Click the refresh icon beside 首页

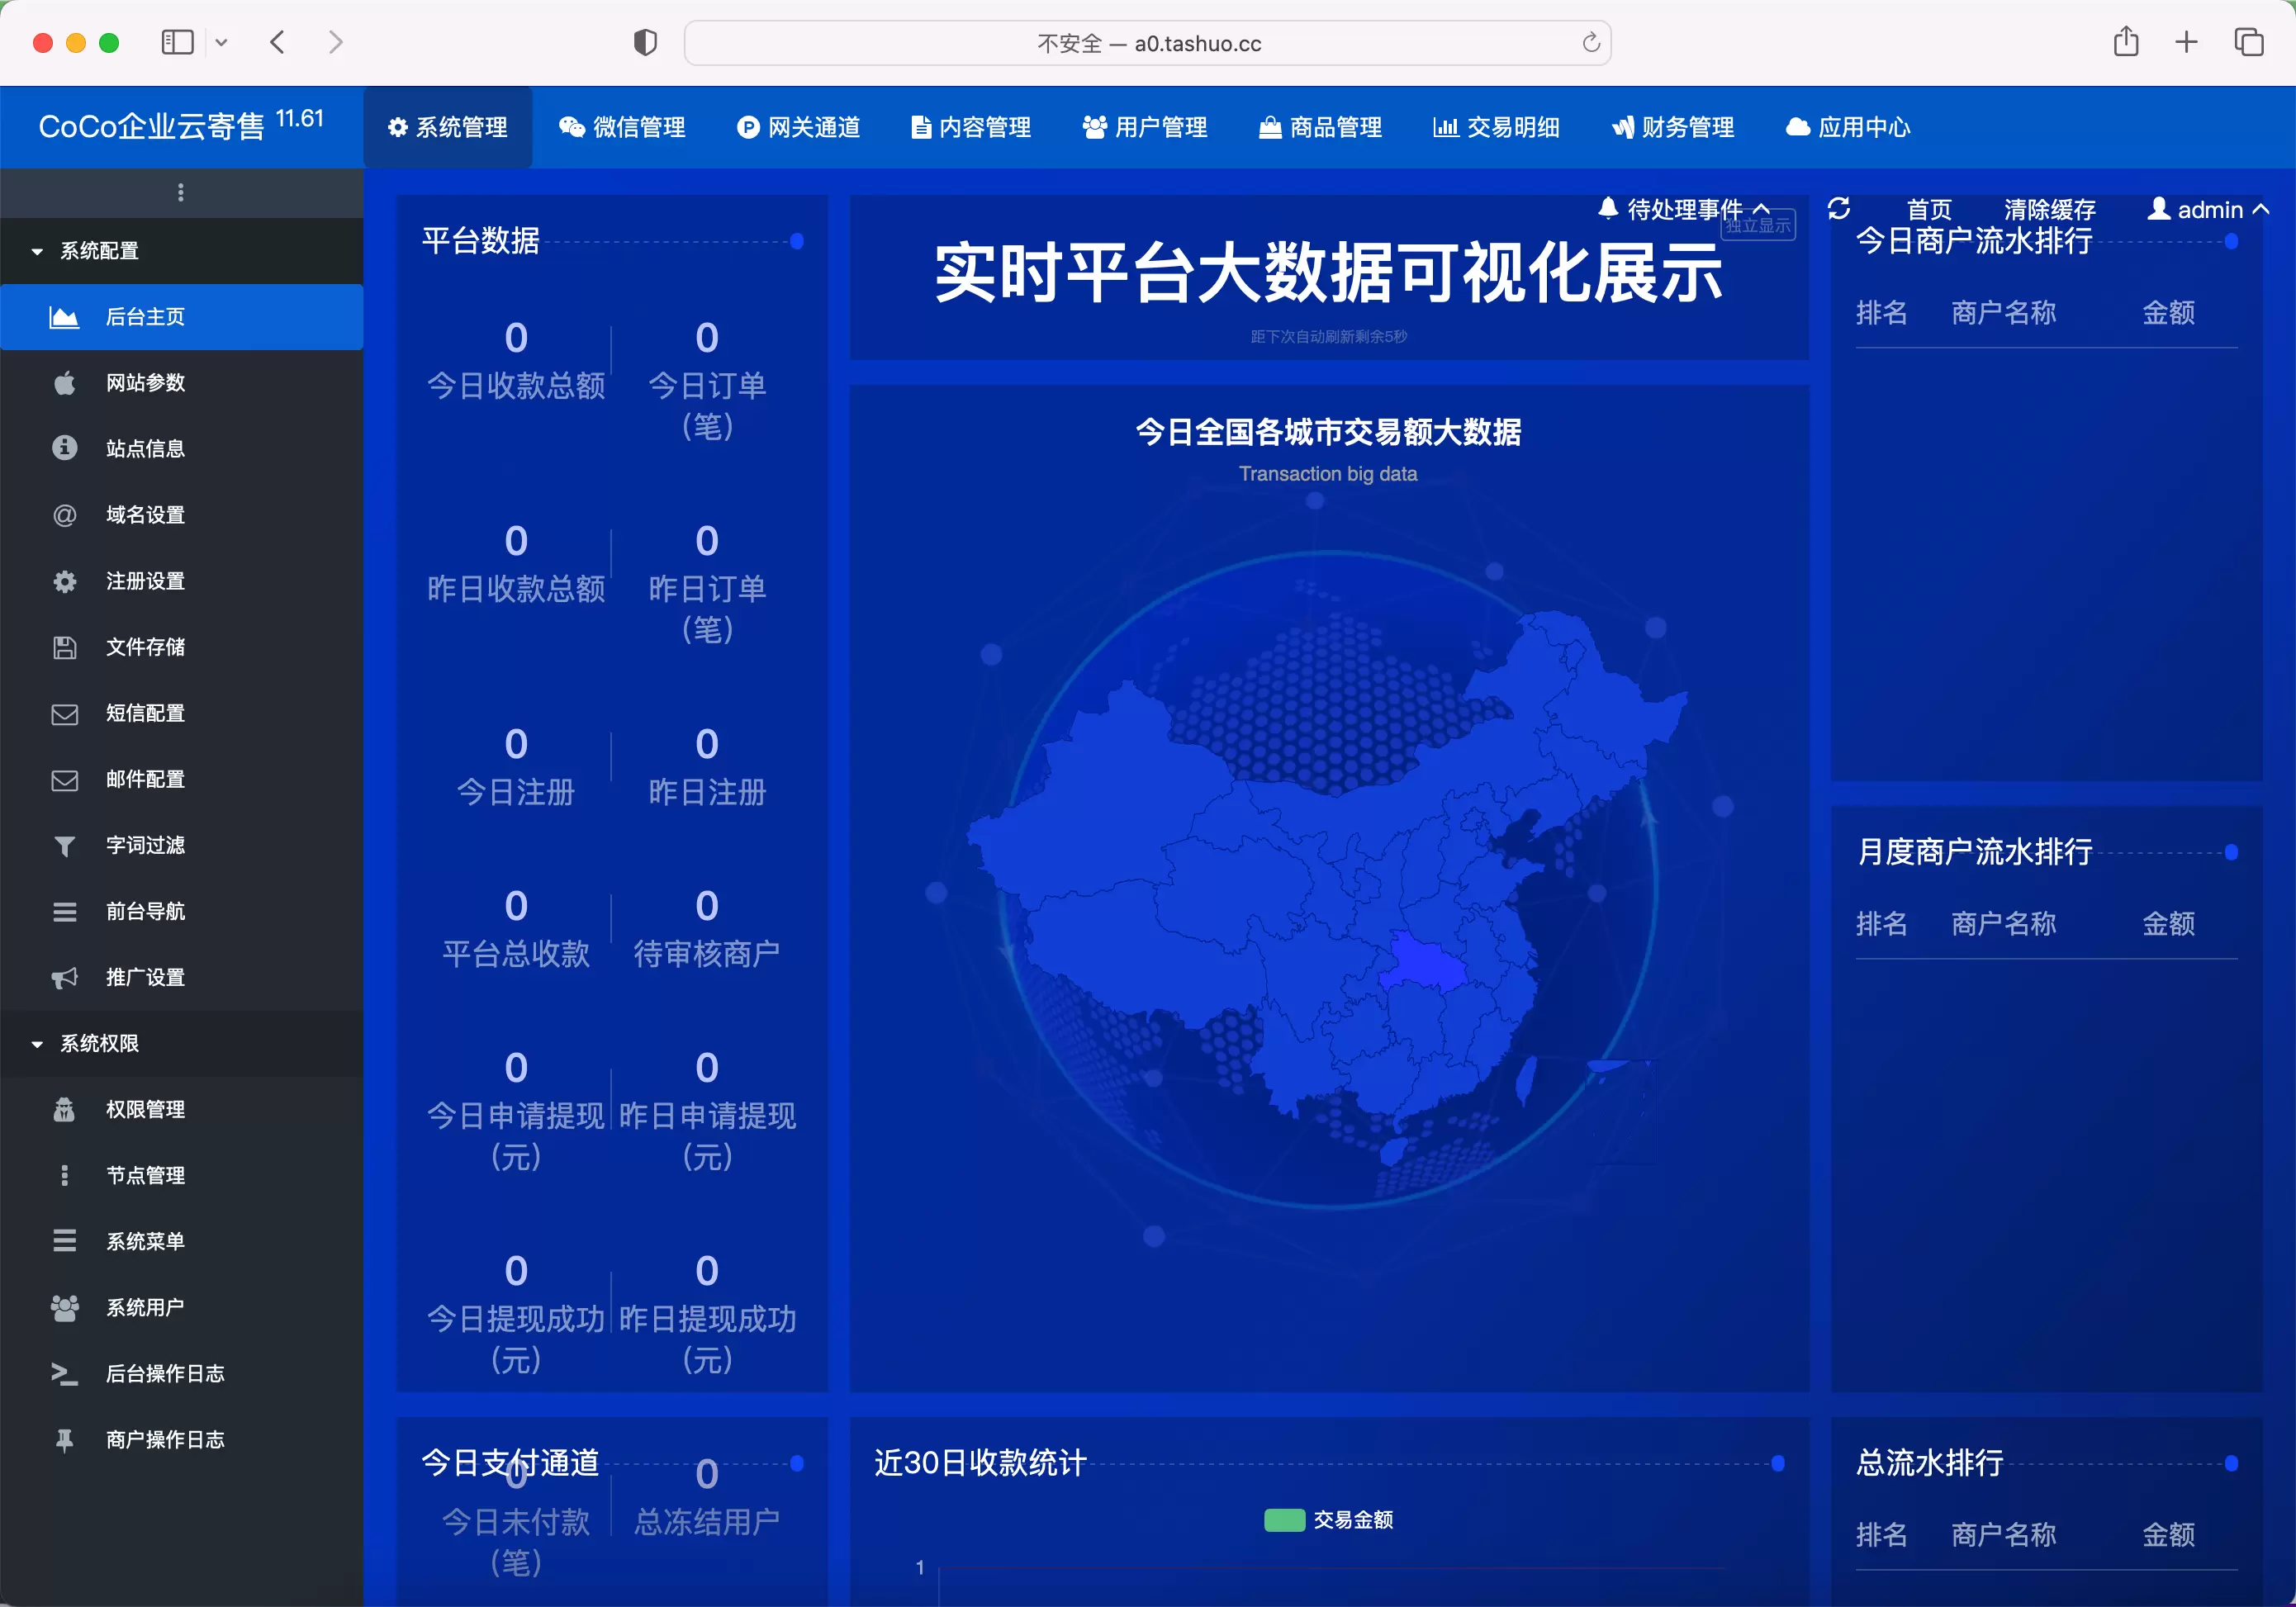click(x=1838, y=208)
